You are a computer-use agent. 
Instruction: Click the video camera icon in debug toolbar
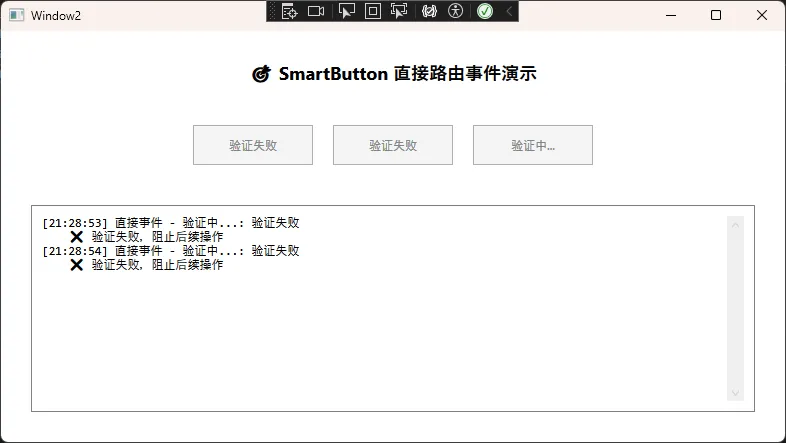point(317,11)
